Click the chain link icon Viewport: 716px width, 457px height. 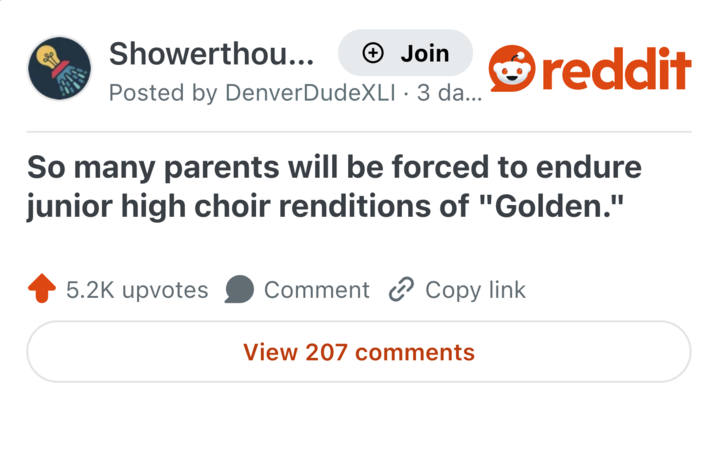[x=400, y=290]
